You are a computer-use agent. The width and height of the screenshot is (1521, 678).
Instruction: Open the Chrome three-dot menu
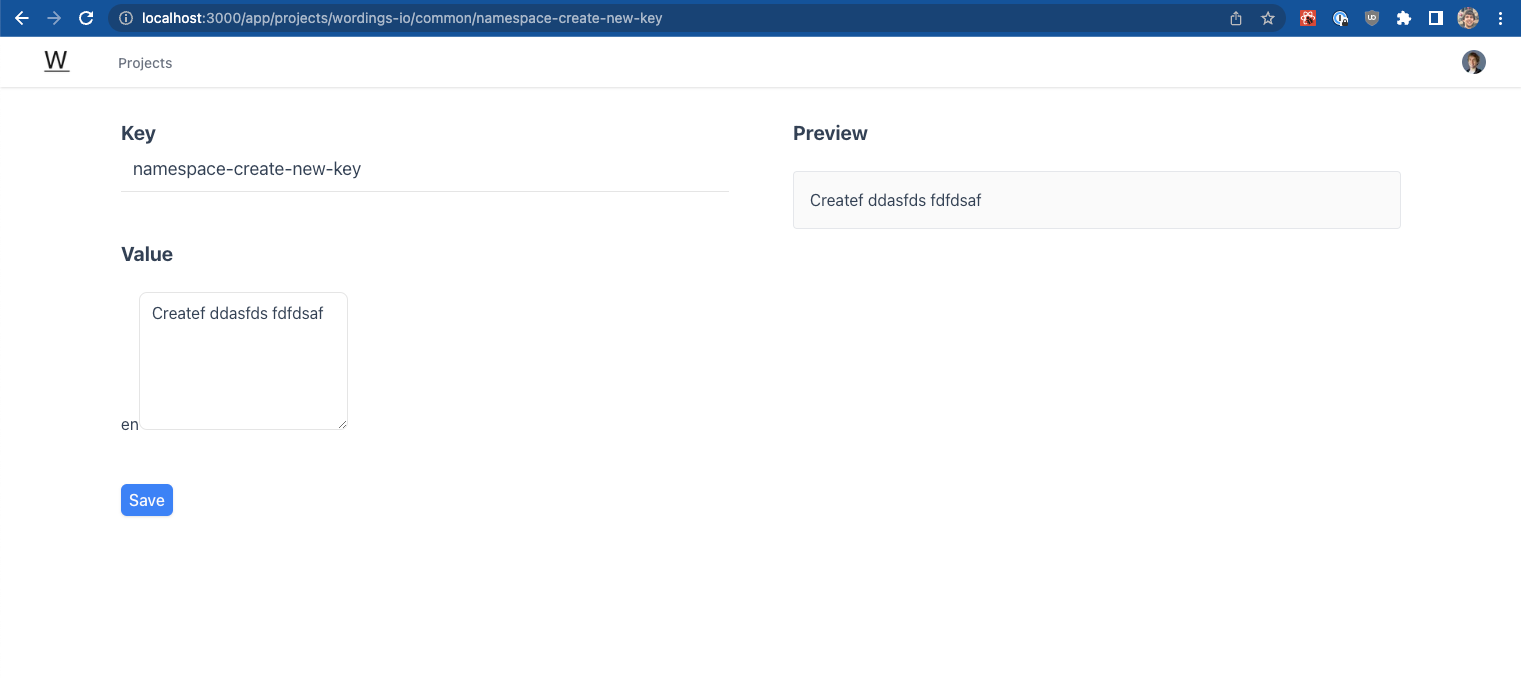[1500, 18]
